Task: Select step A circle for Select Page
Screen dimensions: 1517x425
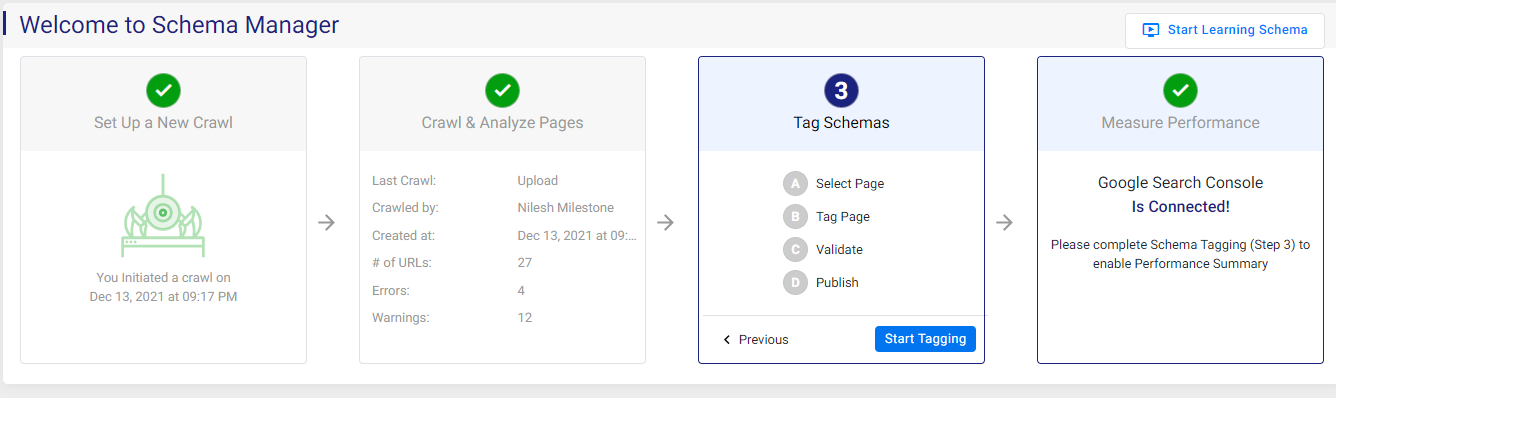Action: click(795, 184)
